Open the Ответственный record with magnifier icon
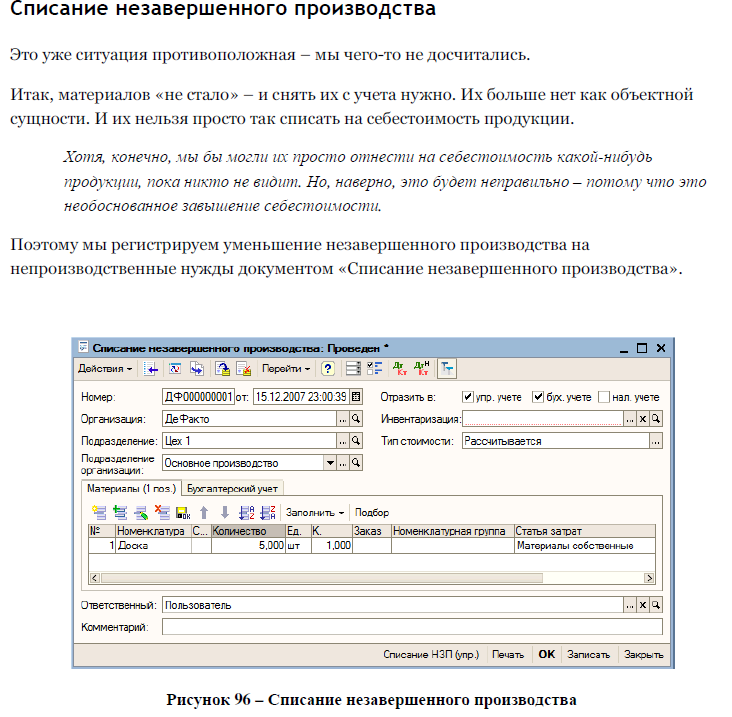The height and width of the screenshot is (717, 732). click(x=656, y=605)
